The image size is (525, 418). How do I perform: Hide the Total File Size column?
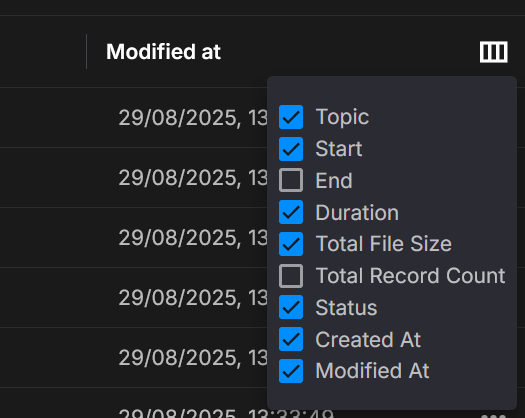pos(291,244)
